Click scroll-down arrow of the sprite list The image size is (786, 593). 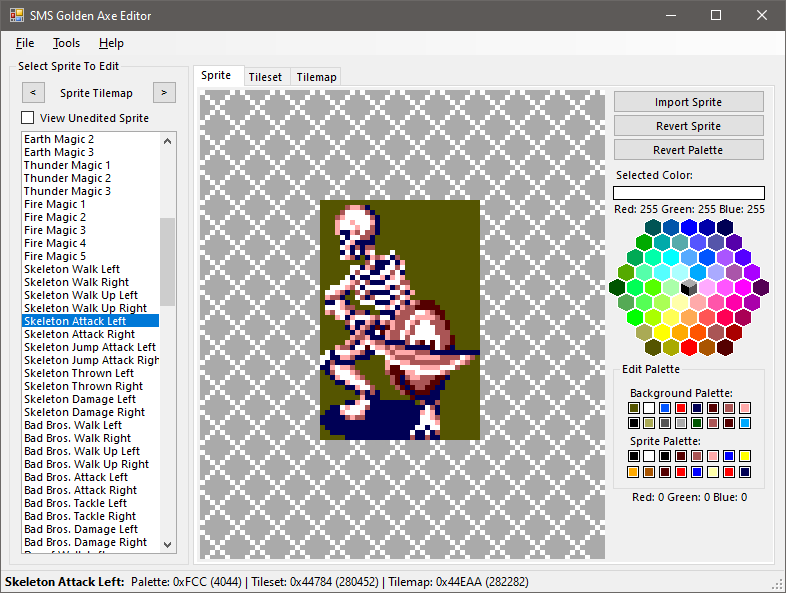[167, 544]
